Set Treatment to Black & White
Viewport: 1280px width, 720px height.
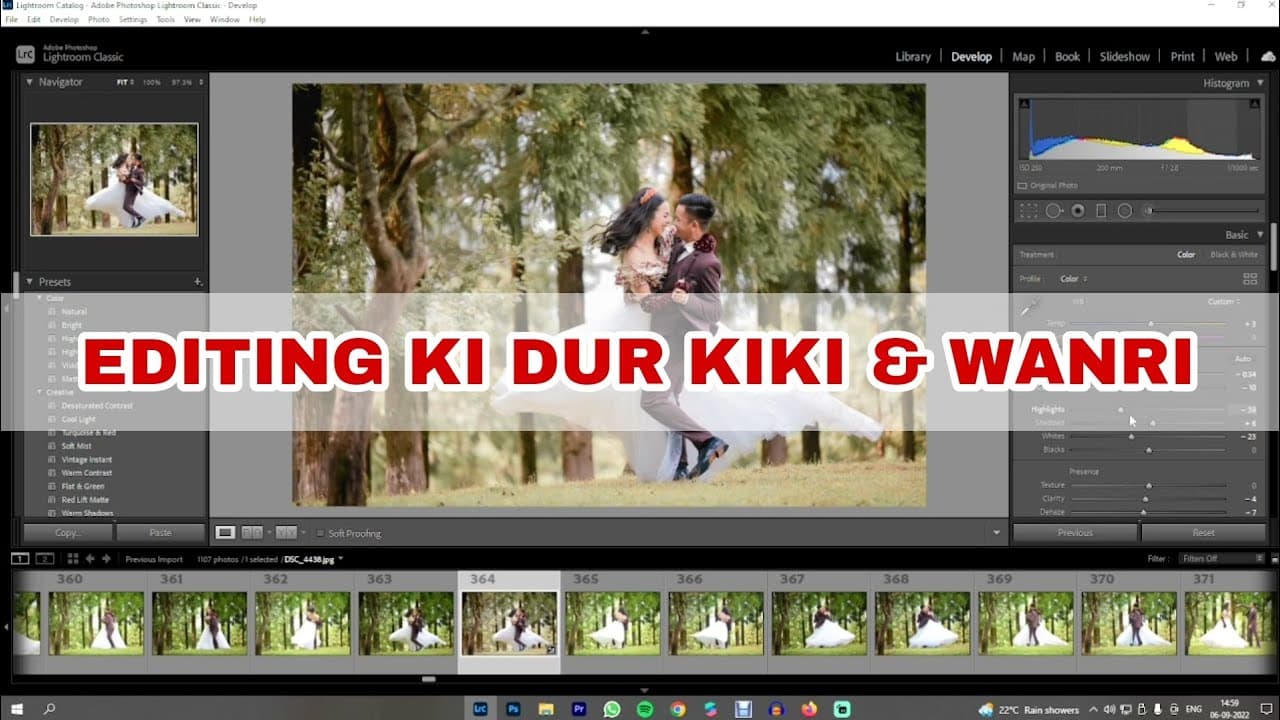[1234, 255]
